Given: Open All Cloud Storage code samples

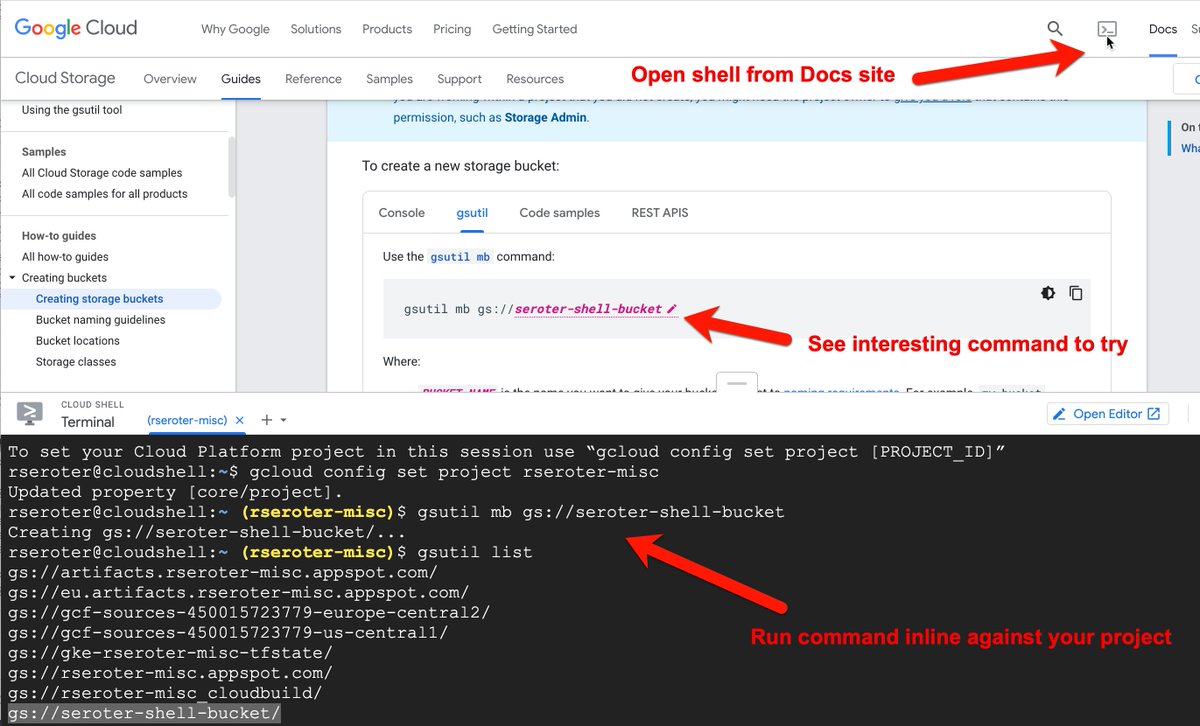Looking at the screenshot, I should coord(102,173).
